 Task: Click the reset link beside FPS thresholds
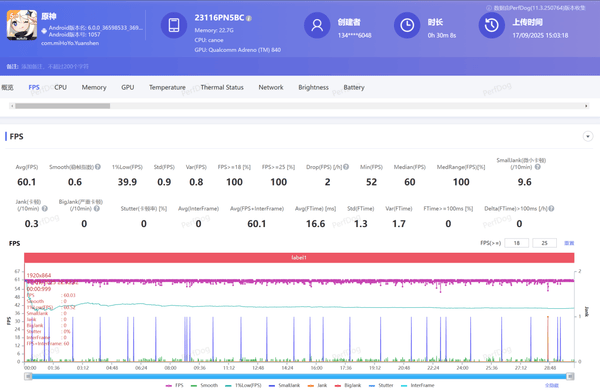tap(569, 243)
